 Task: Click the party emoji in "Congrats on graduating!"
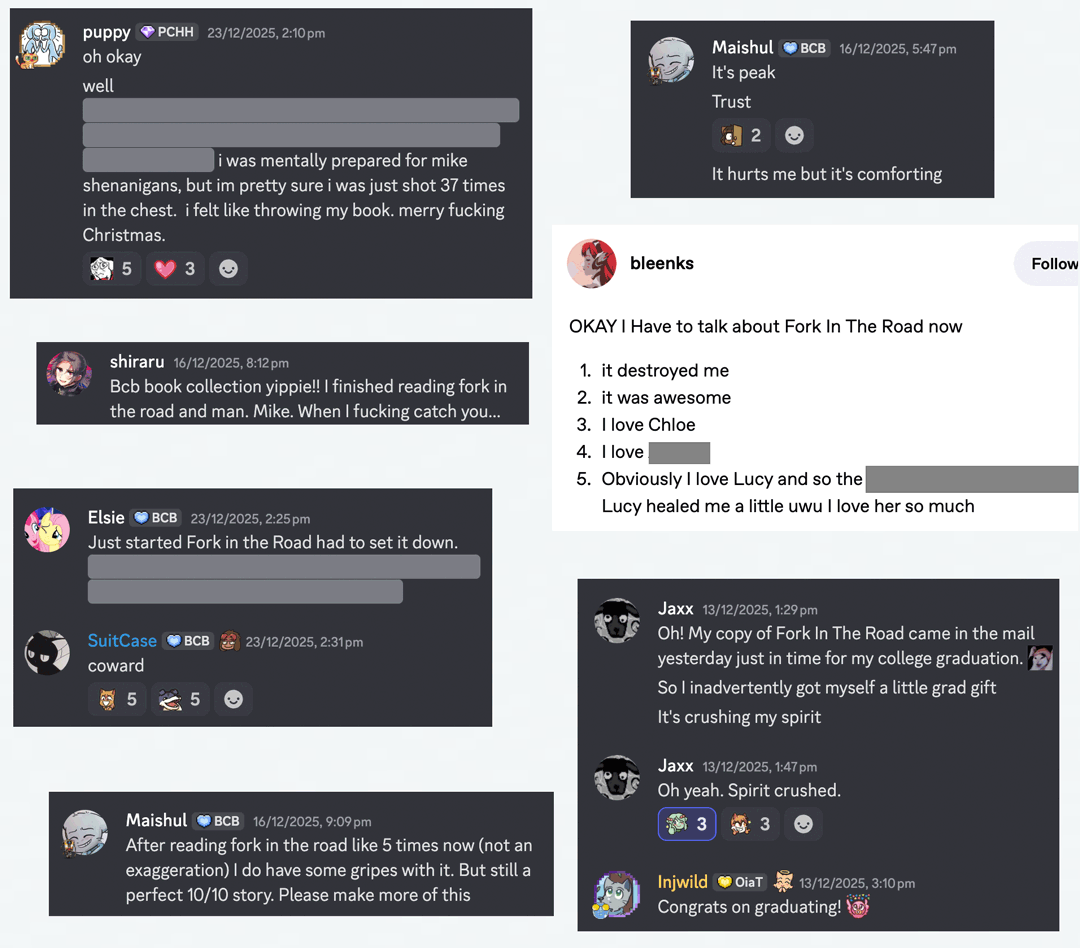coord(858,905)
